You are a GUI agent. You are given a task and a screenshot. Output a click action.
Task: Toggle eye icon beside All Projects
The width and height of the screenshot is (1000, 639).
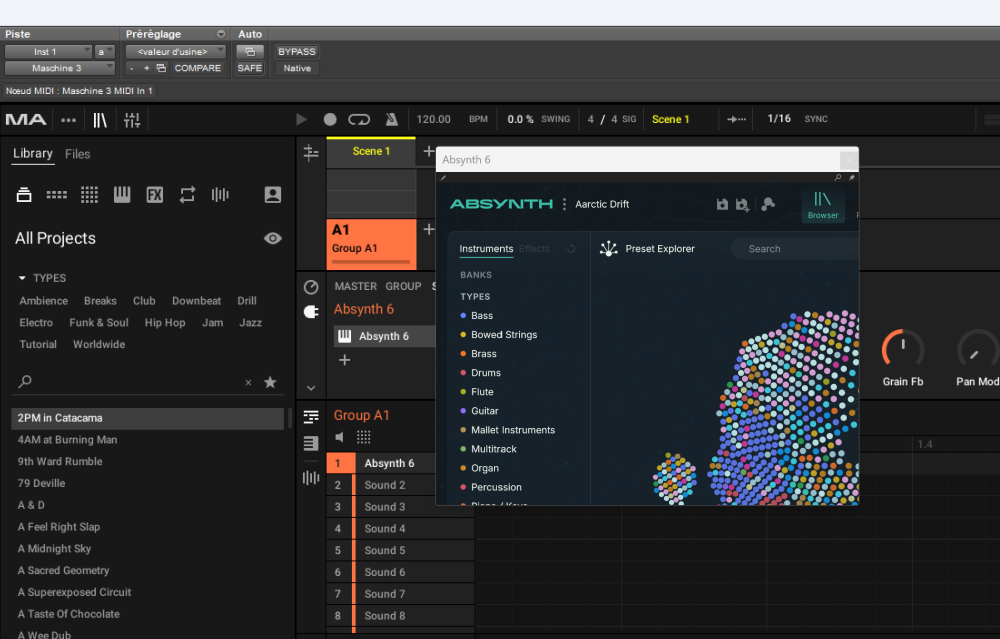(x=273, y=238)
